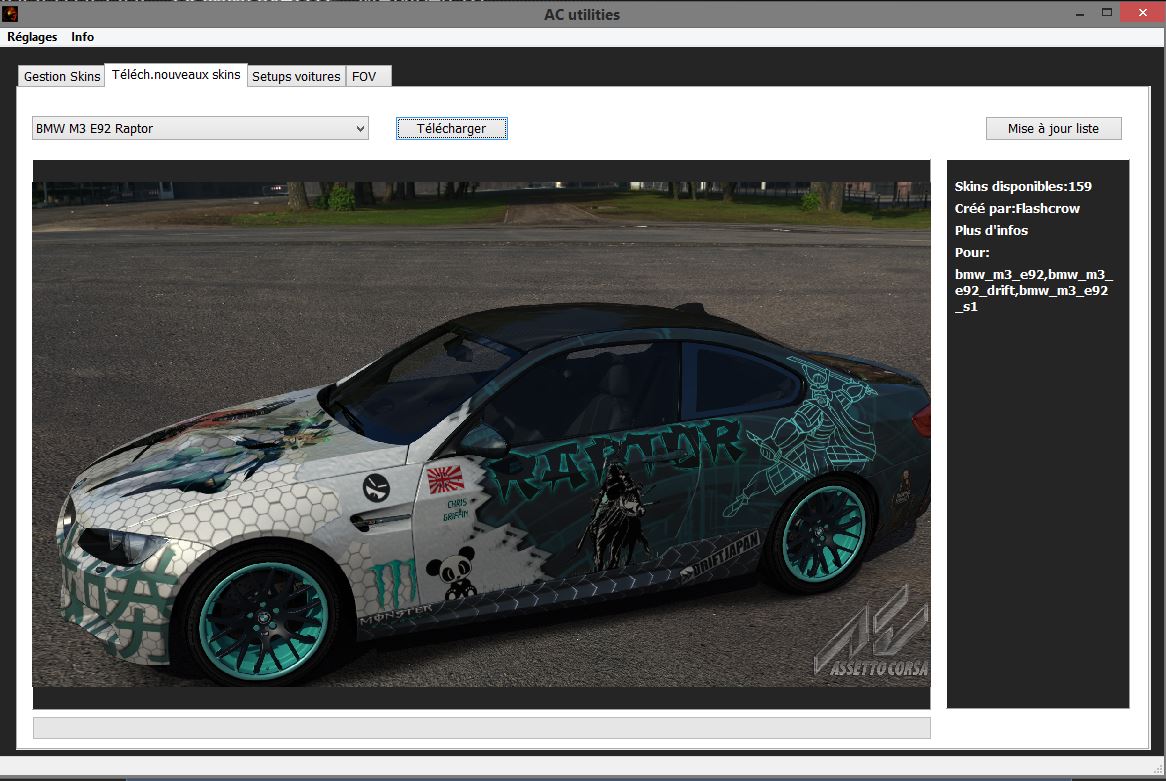Click the Télécharger button
The image size is (1166, 781).
point(451,128)
